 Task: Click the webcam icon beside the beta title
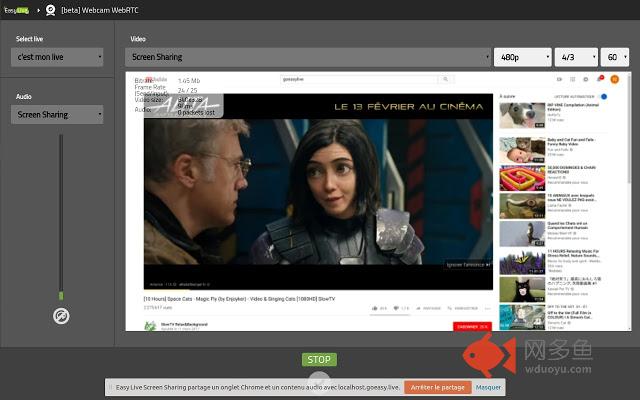pos(51,10)
